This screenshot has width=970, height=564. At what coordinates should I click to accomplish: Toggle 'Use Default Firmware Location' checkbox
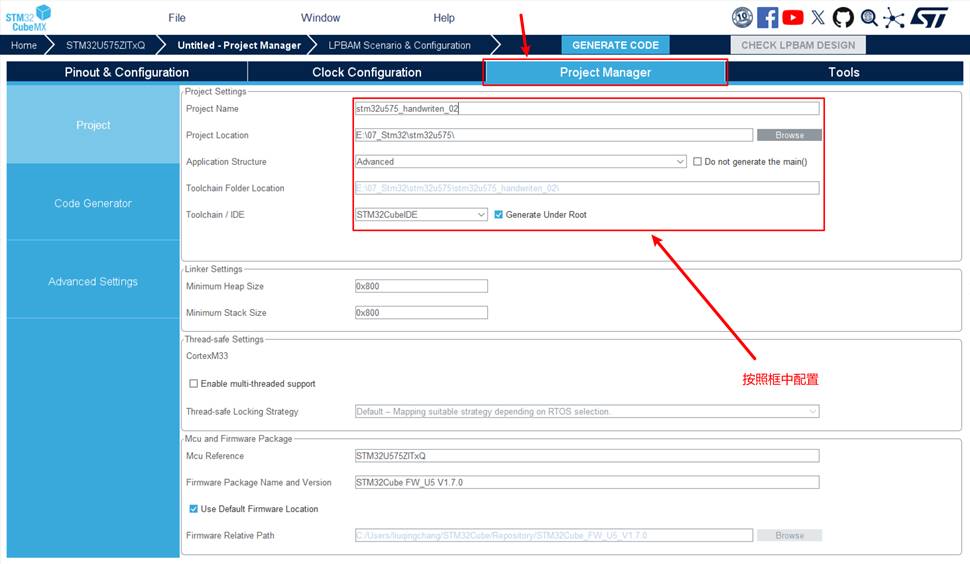tap(194, 508)
